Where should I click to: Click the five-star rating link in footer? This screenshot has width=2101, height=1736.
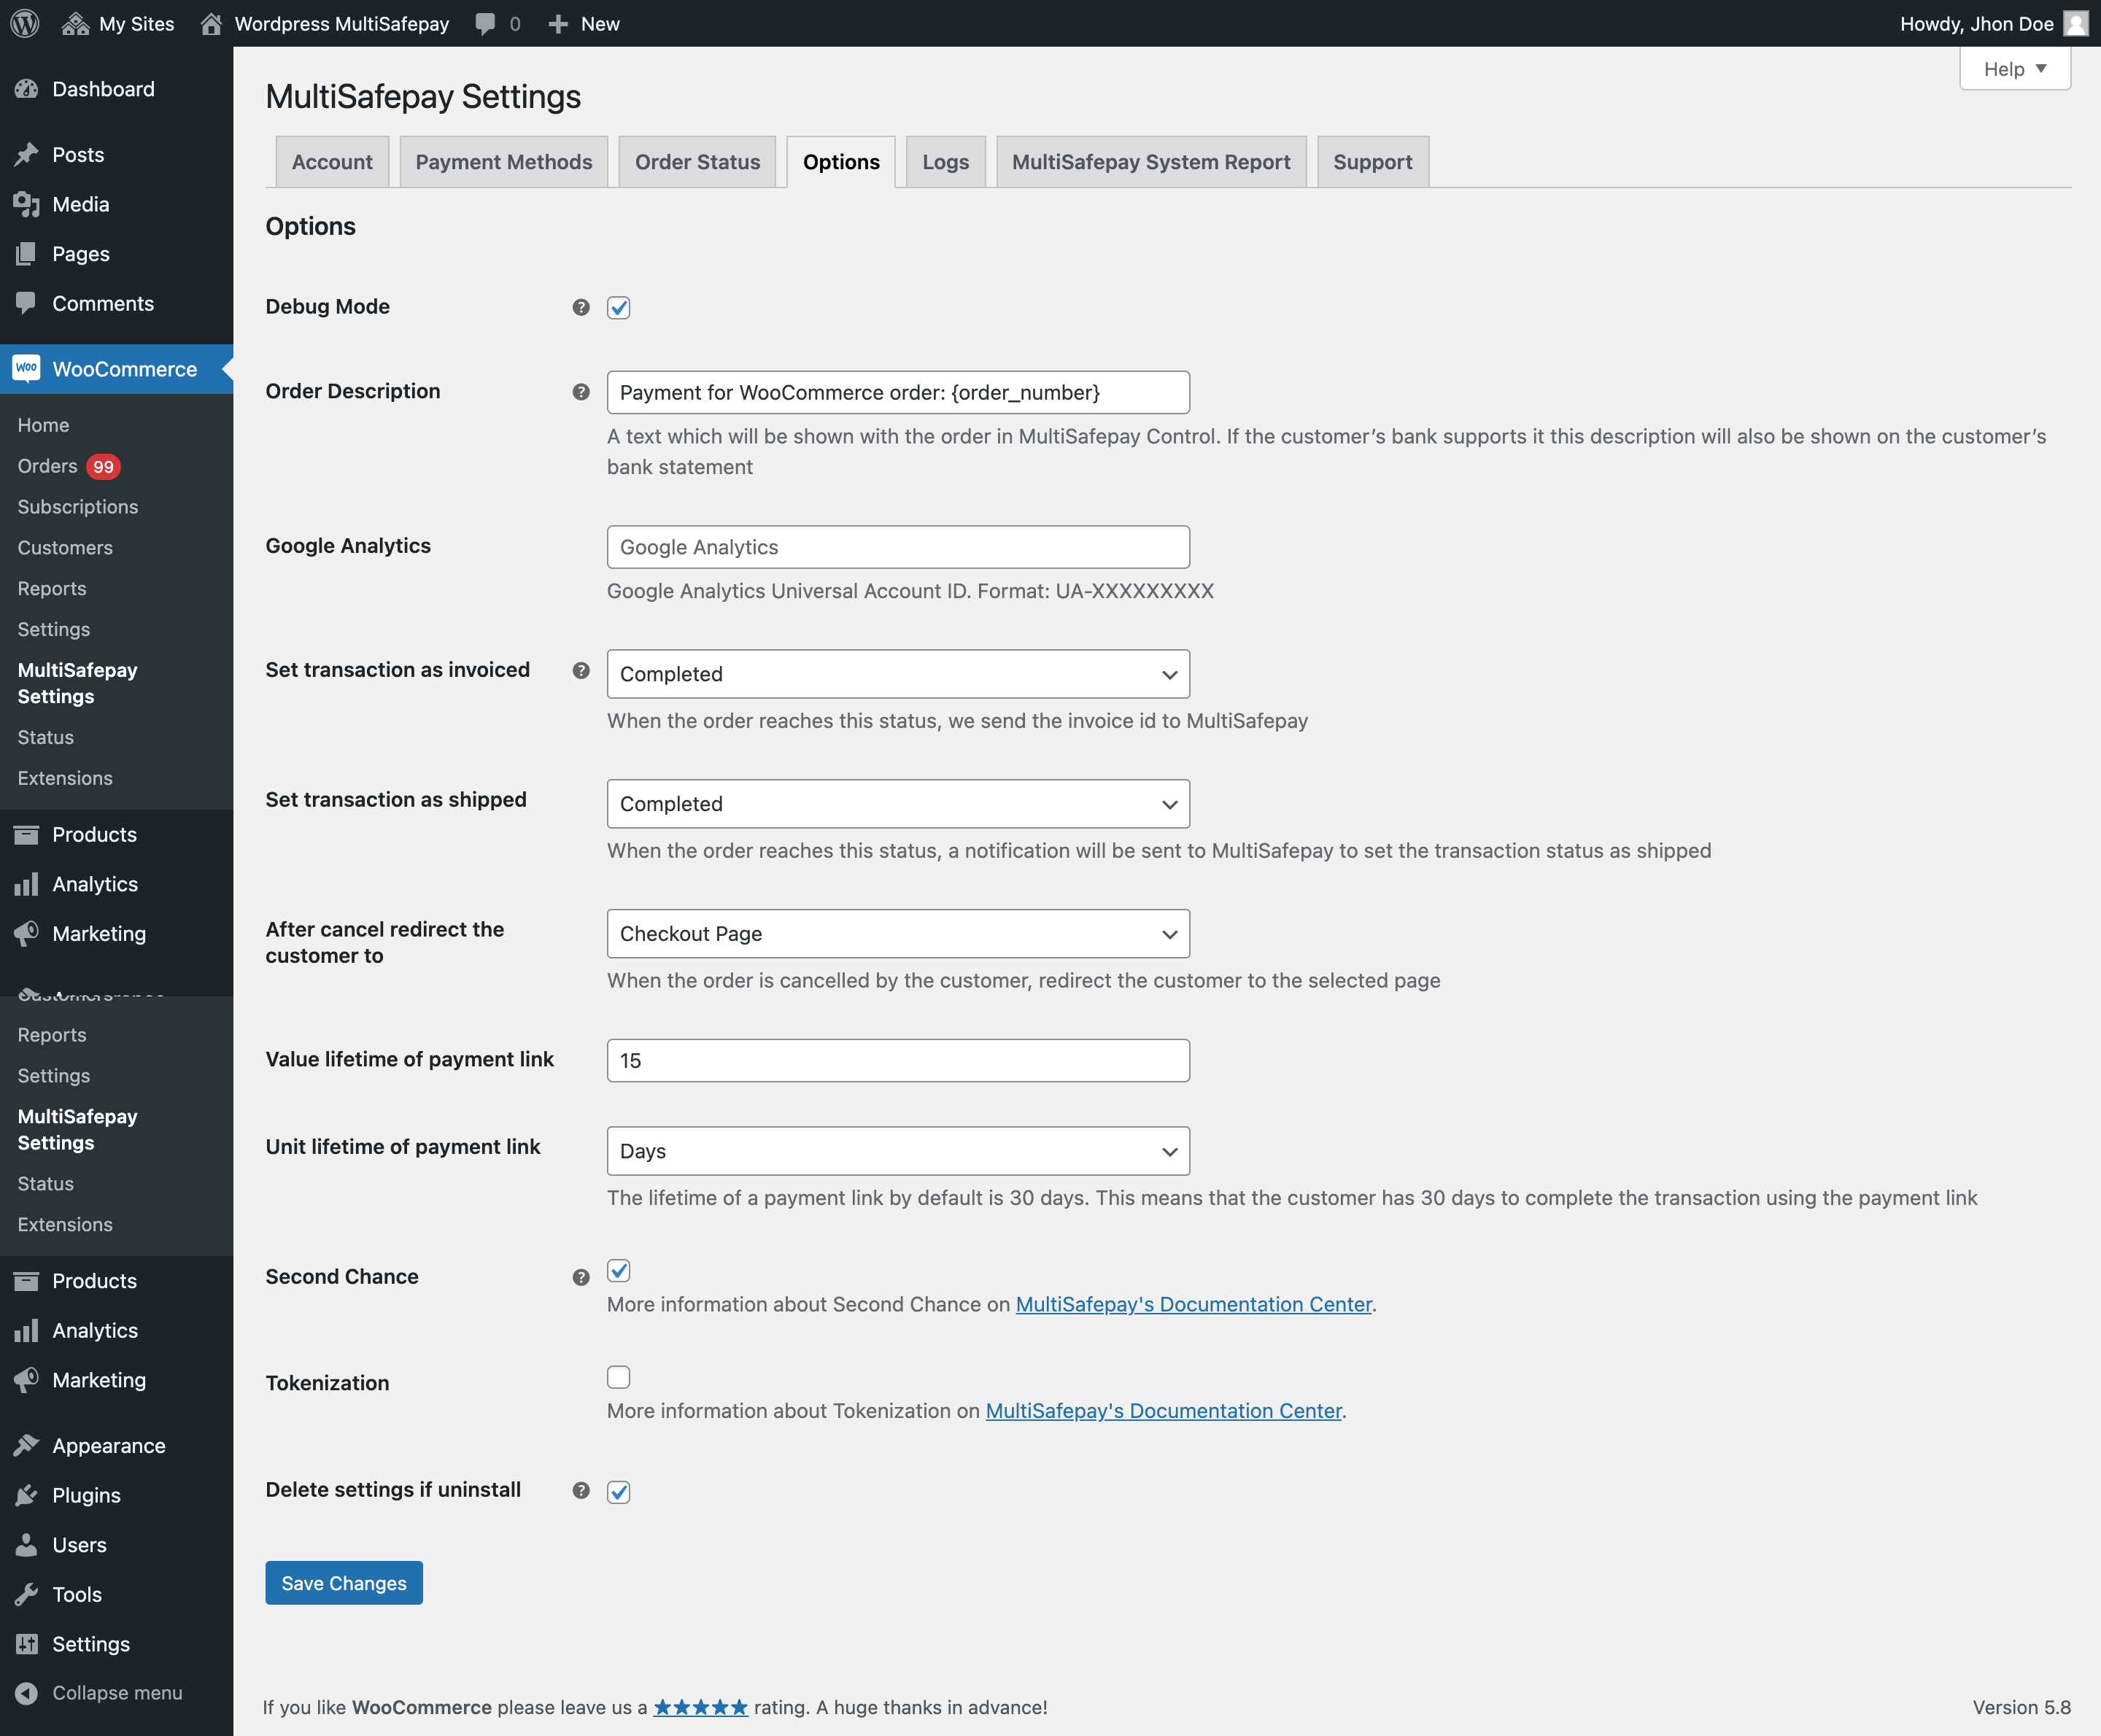[701, 1707]
